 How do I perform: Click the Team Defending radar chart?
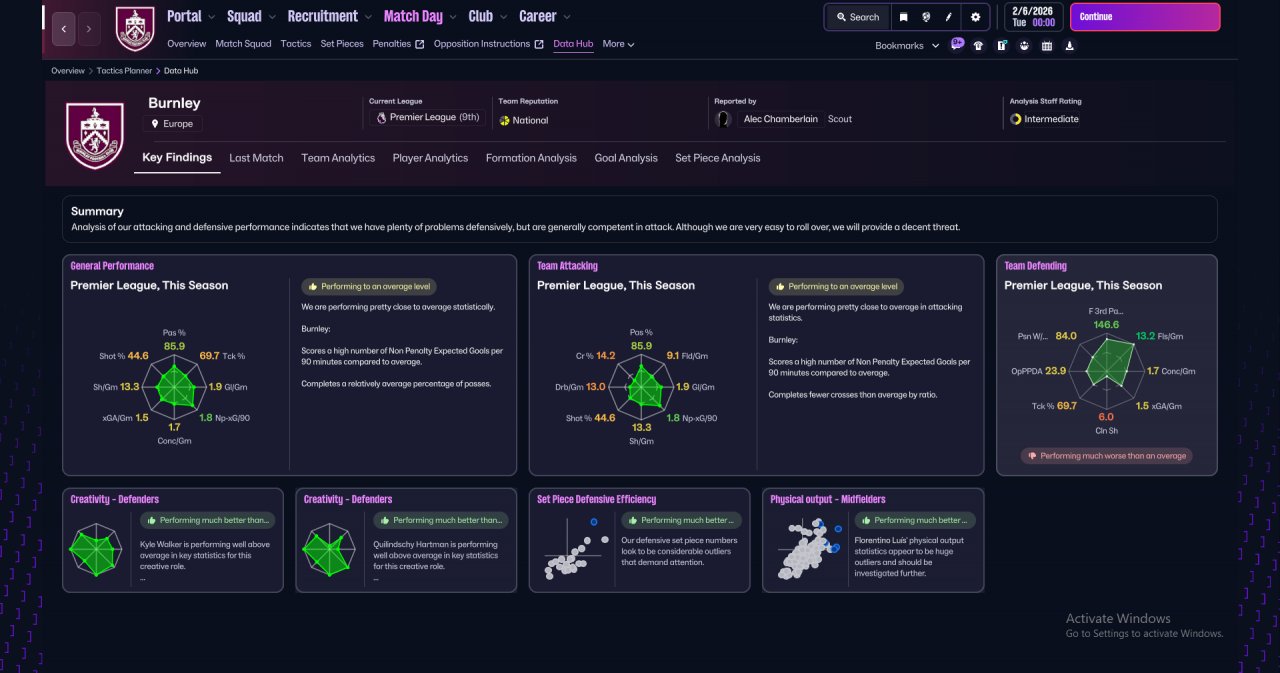click(1106, 370)
